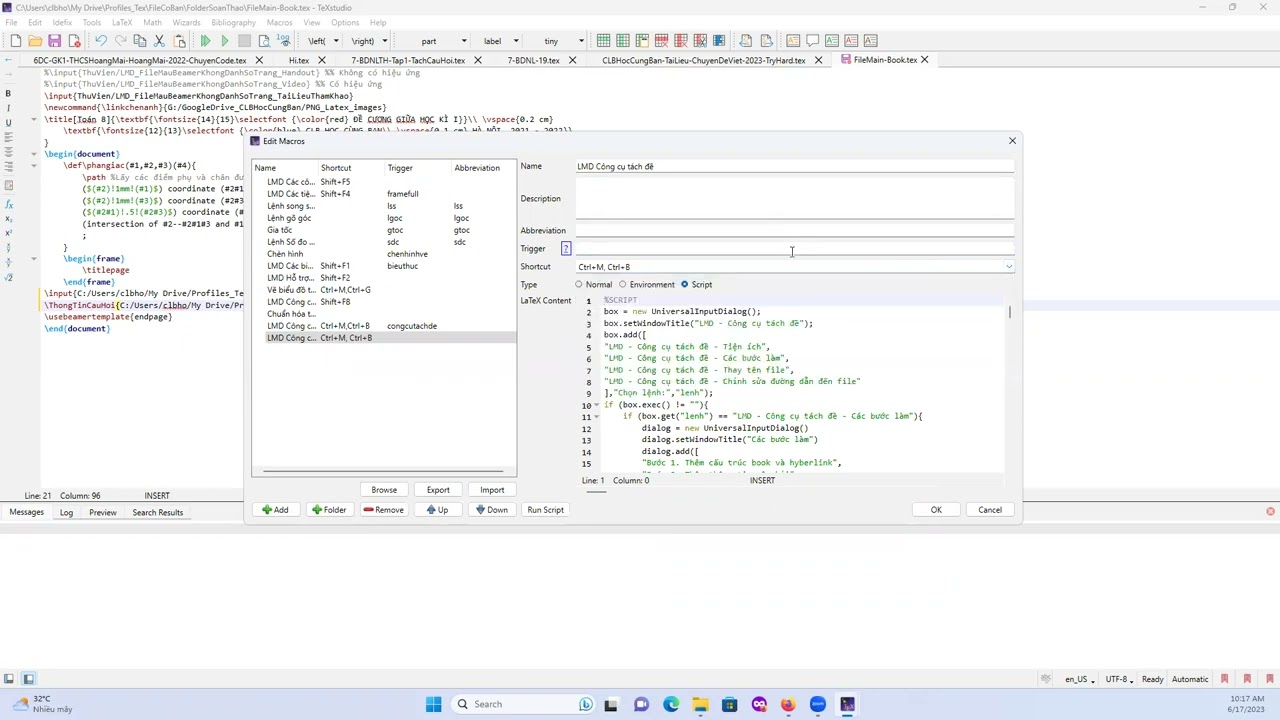Click the Import button
Viewport: 1280px width, 720px height.
[x=492, y=490]
